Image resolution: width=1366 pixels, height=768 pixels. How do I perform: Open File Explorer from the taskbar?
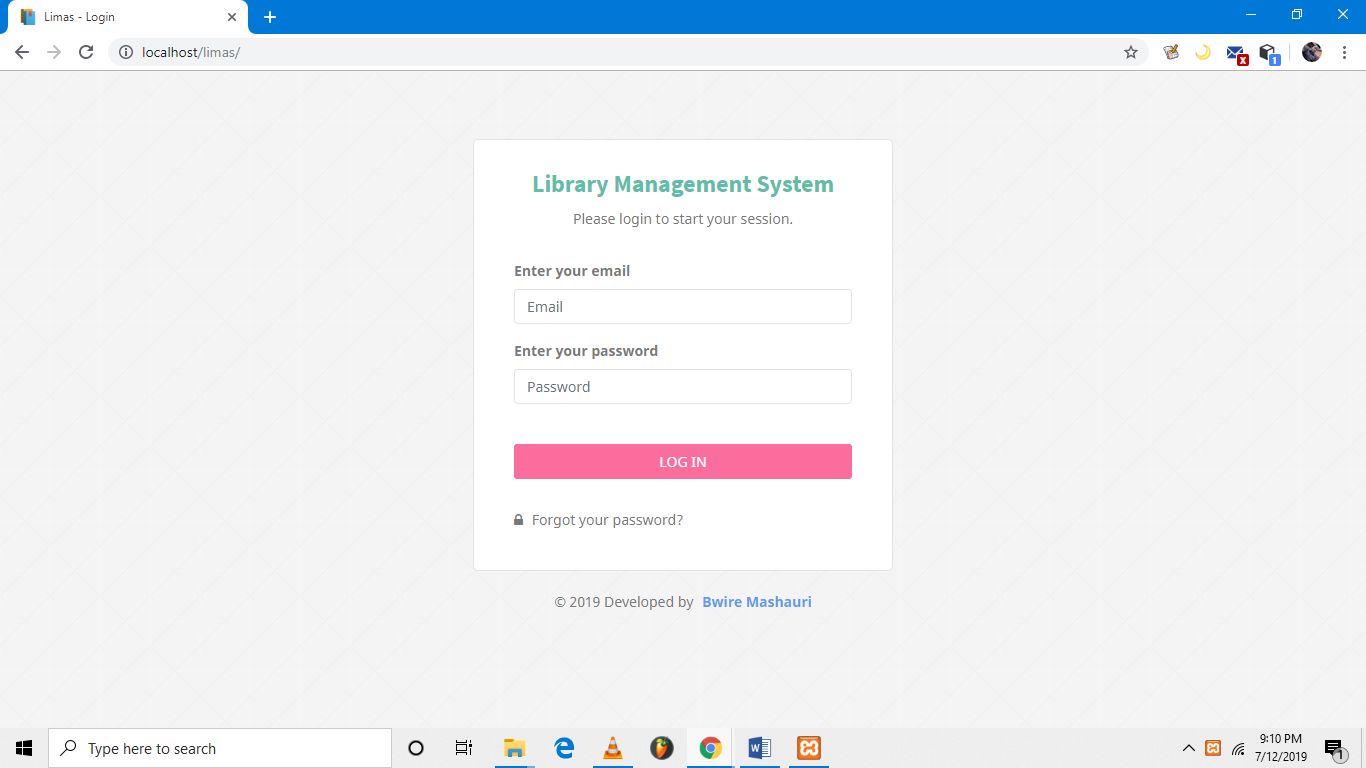pyautogui.click(x=514, y=748)
